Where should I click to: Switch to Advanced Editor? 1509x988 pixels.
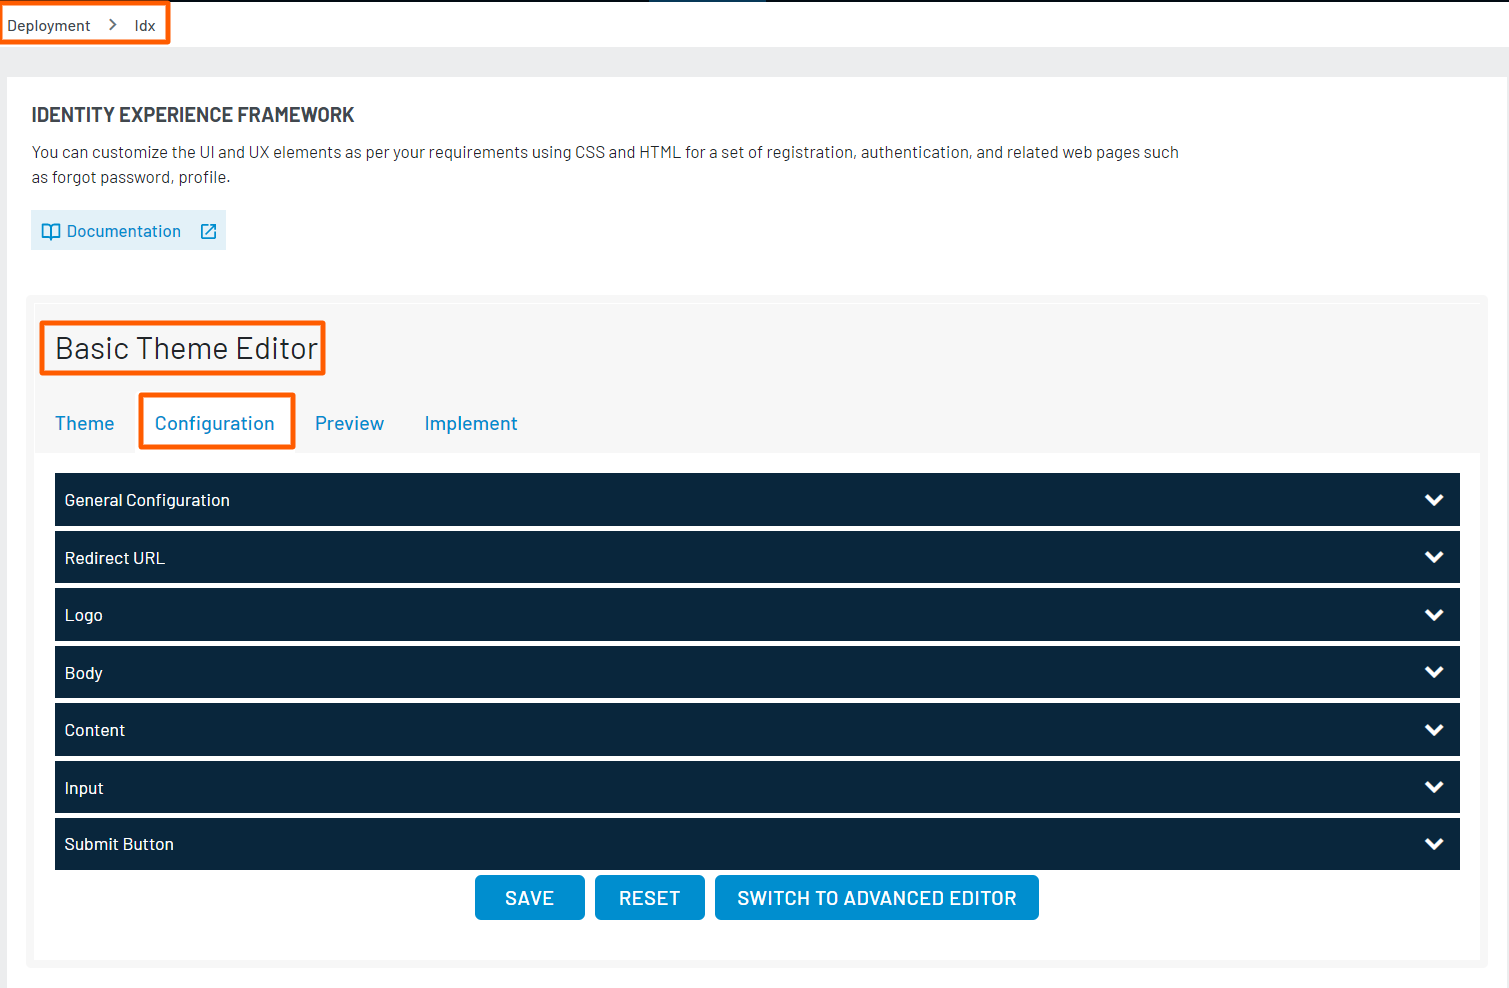point(876,898)
